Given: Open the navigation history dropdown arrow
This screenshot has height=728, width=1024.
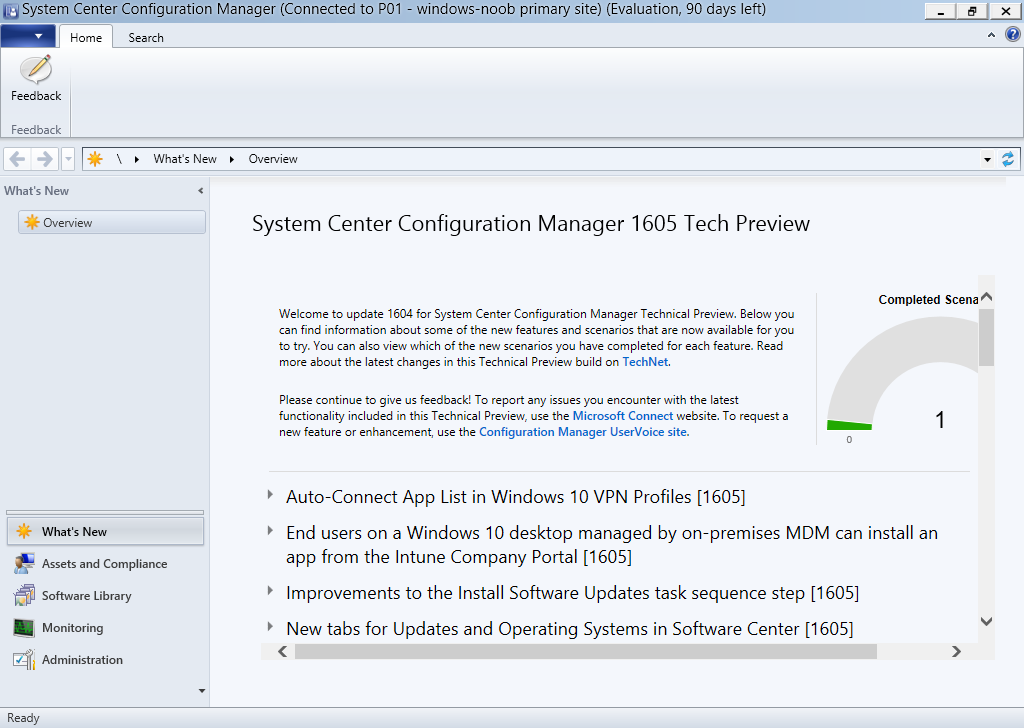Looking at the screenshot, I should coord(68,159).
